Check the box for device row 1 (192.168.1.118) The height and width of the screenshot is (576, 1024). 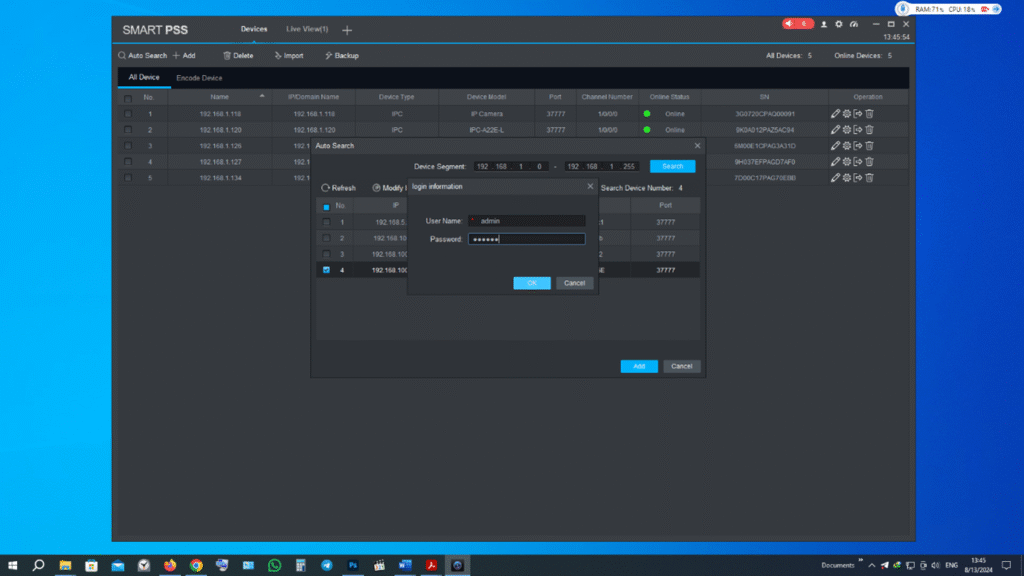(128, 114)
